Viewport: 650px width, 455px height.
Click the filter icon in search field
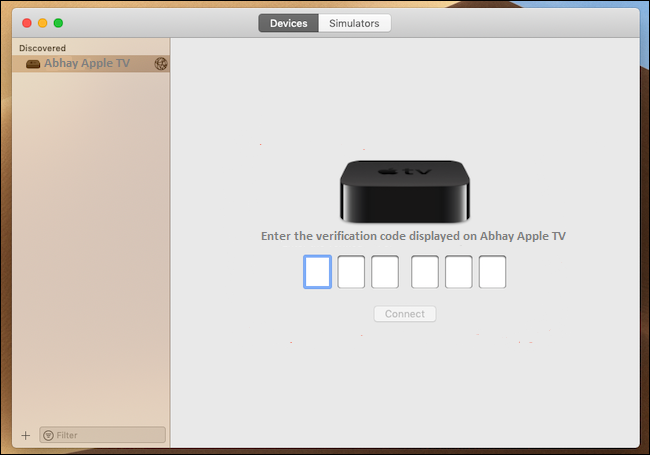click(x=49, y=435)
